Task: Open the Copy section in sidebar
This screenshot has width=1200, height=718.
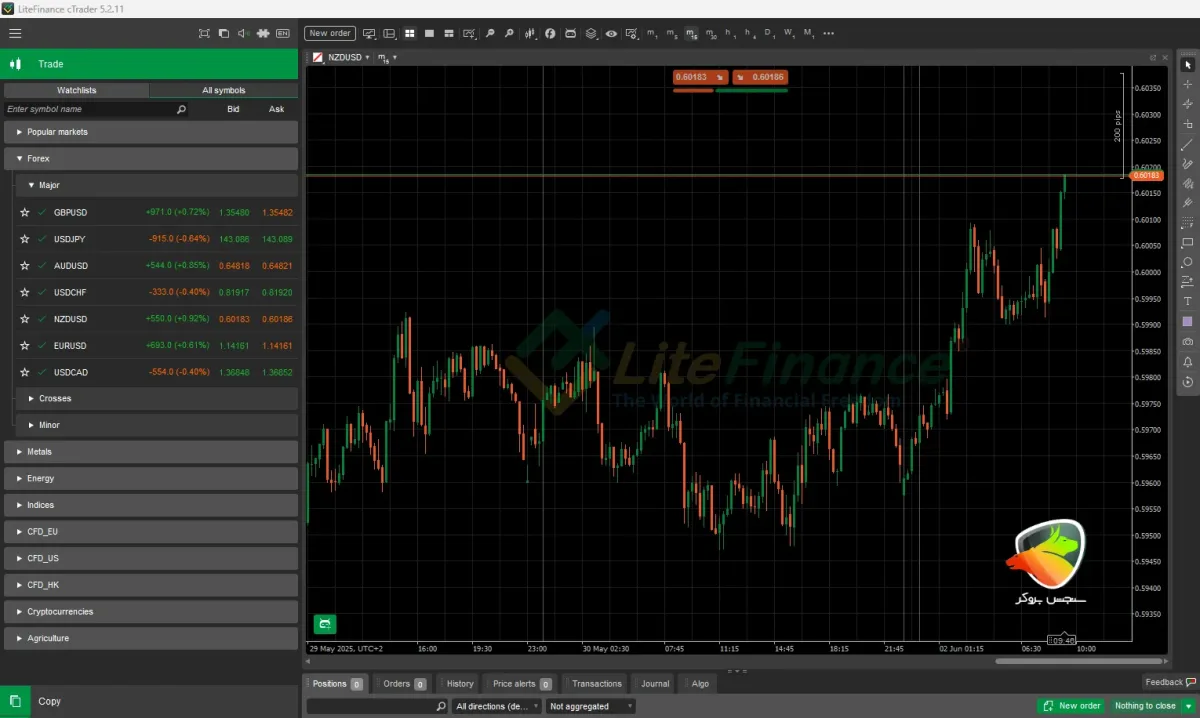Action: point(149,701)
